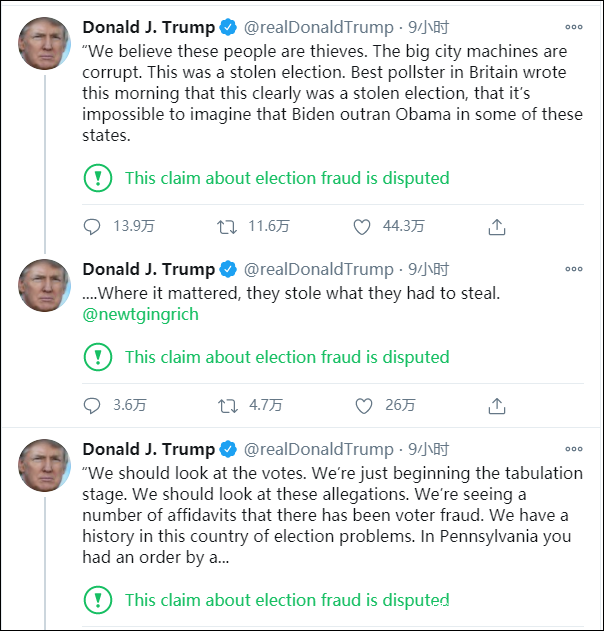Viewport: 604px width, 631px height.
Task: Open more options on the first tweet
Action: tap(573, 27)
